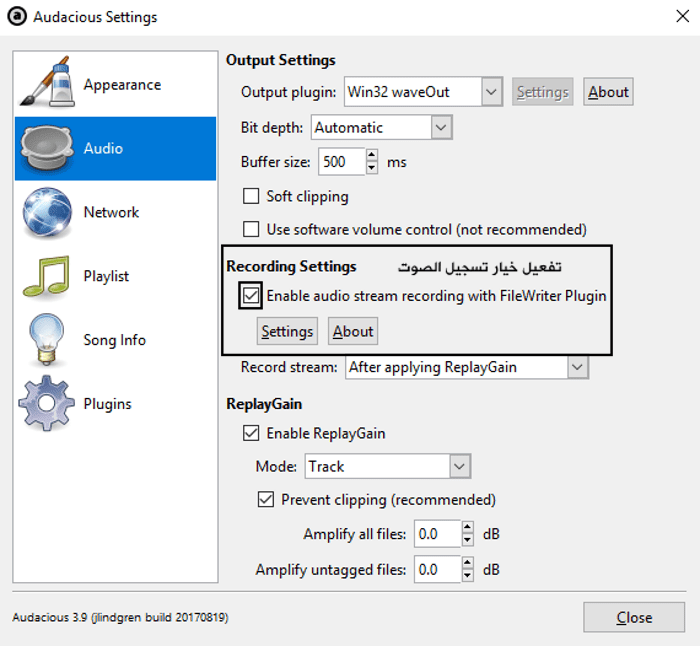This screenshot has height=646, width=700.
Task: Click the Playlist music note icon
Action: (46, 276)
